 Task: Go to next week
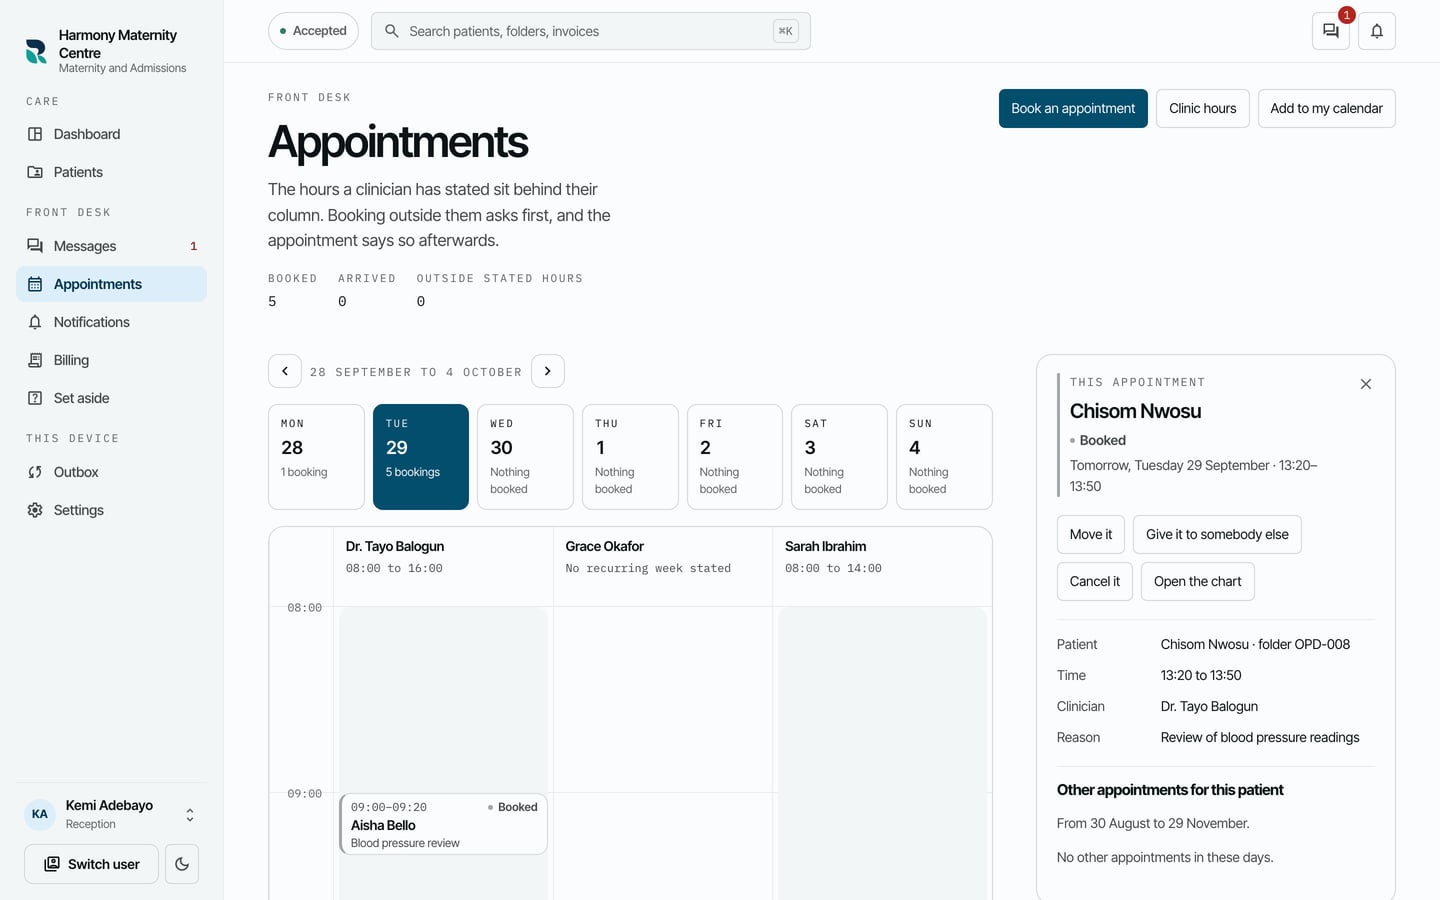point(548,371)
